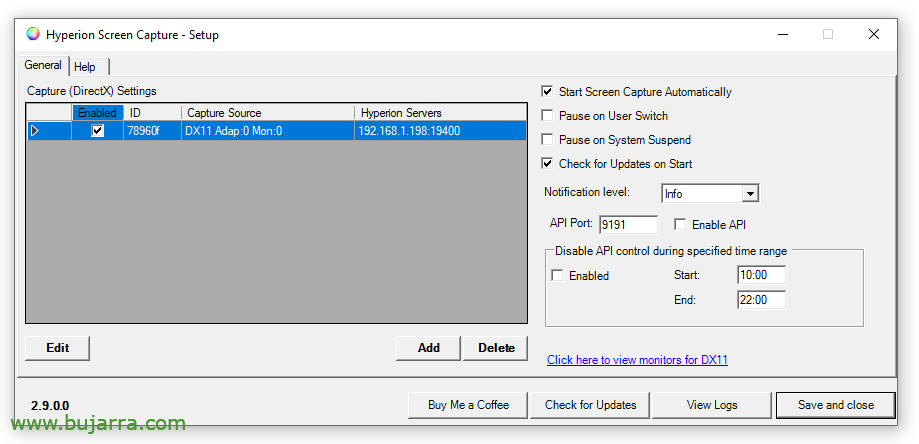Screen dimensions: 919x444
Task: Click Check for Updates button
Action: coord(590,405)
